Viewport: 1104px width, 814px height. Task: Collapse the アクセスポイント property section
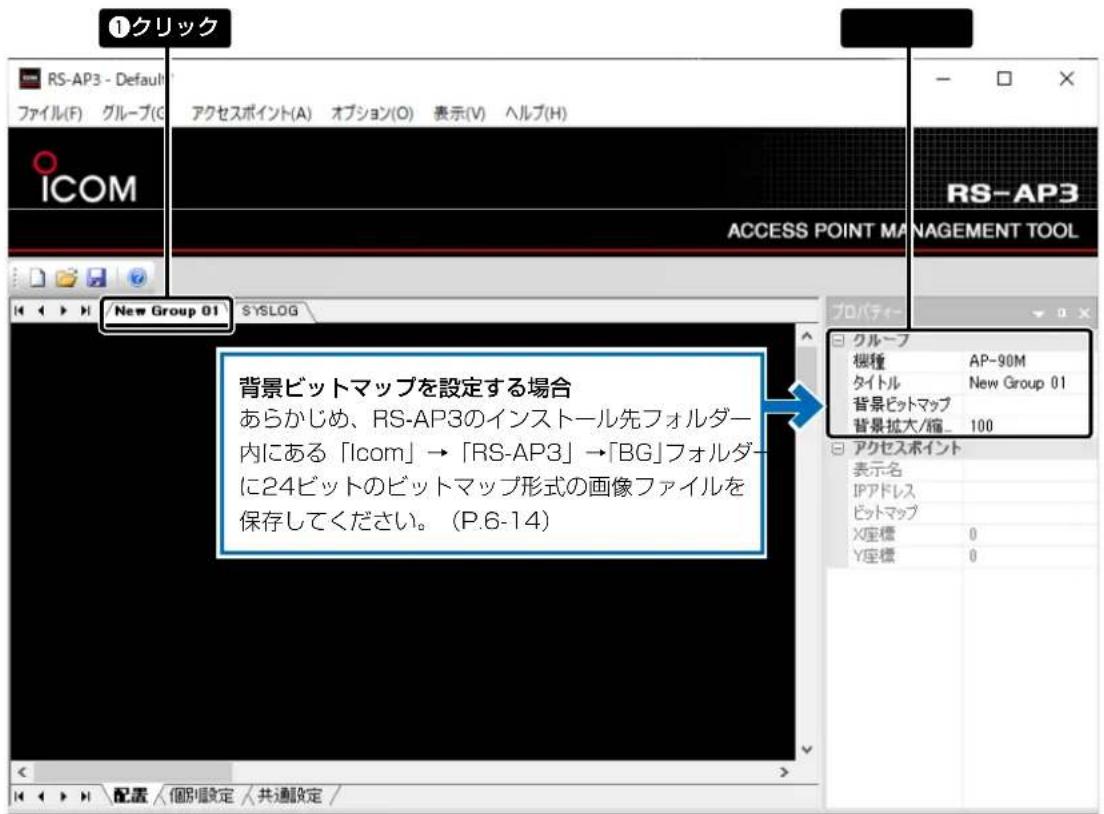click(x=838, y=449)
